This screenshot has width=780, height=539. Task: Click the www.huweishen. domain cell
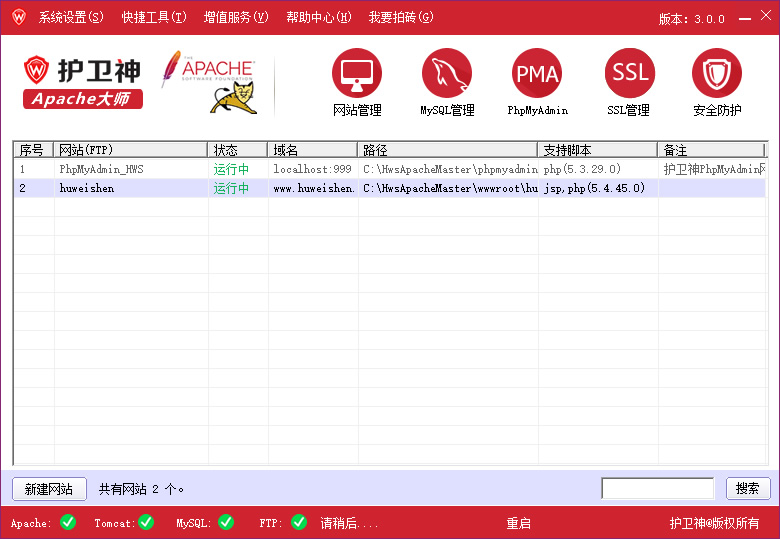pyautogui.click(x=314, y=188)
